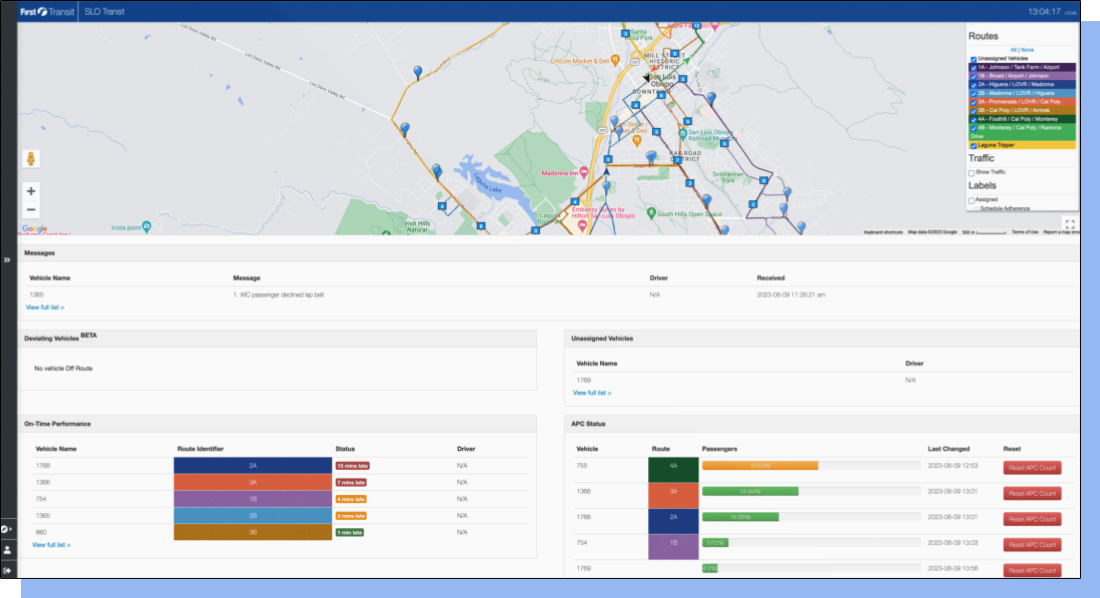The height and width of the screenshot is (598, 1100).
Task: Expand the left sidebar with double chevron
Action: (7, 260)
